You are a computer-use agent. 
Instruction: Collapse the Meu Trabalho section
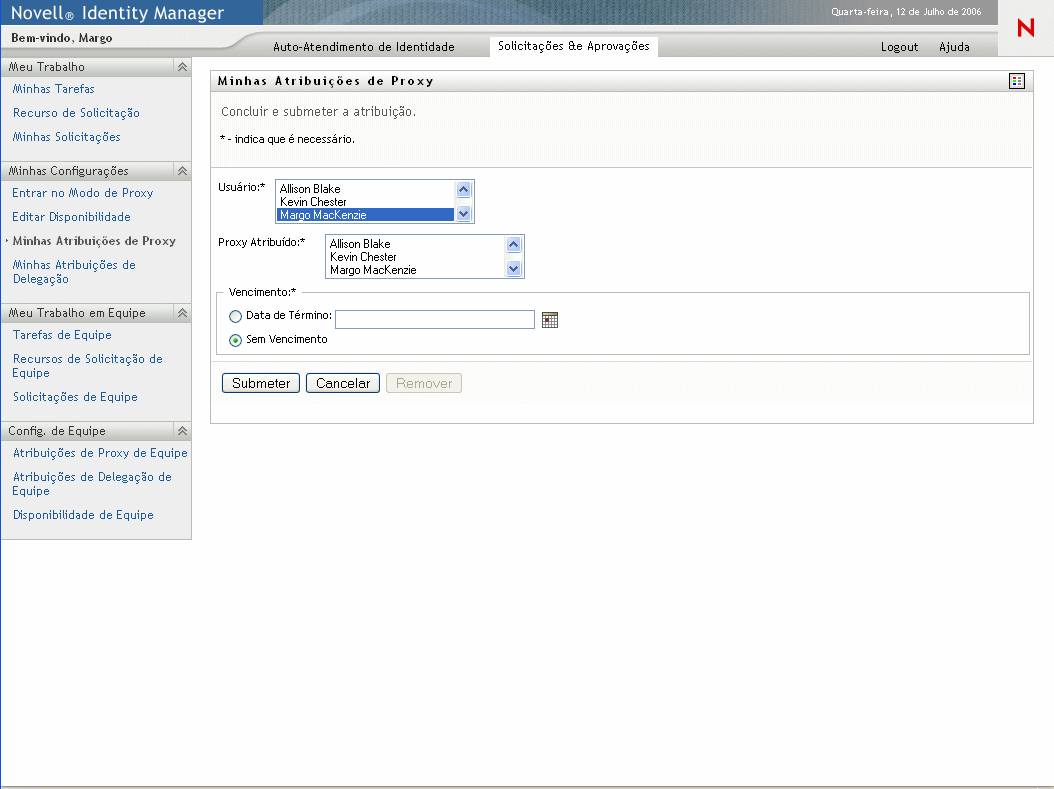tap(182, 67)
